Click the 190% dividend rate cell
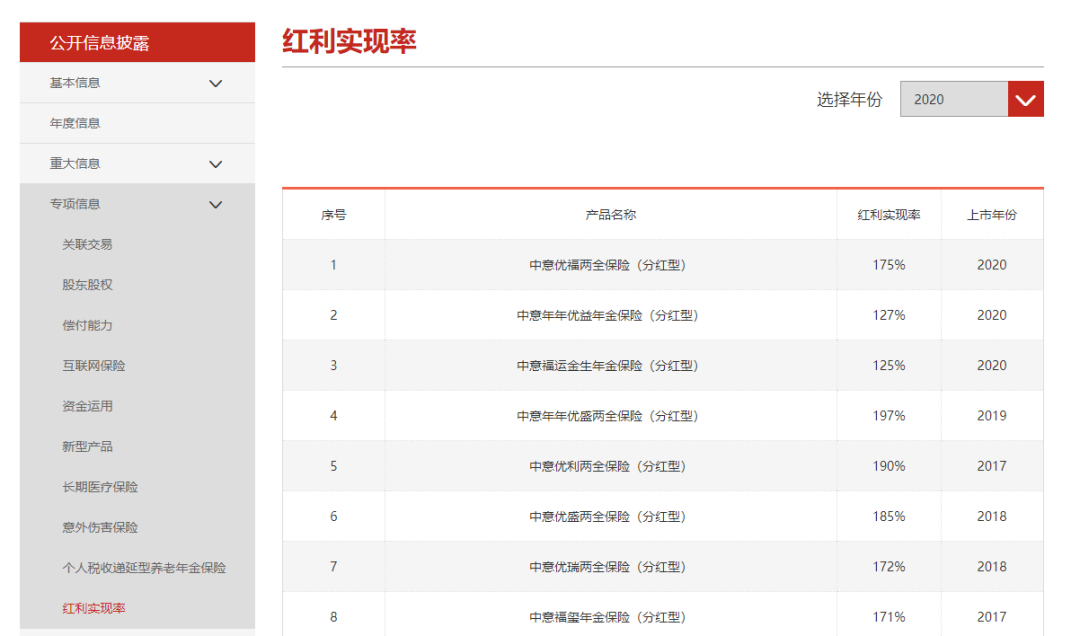The width and height of the screenshot is (1080, 636). (x=889, y=466)
